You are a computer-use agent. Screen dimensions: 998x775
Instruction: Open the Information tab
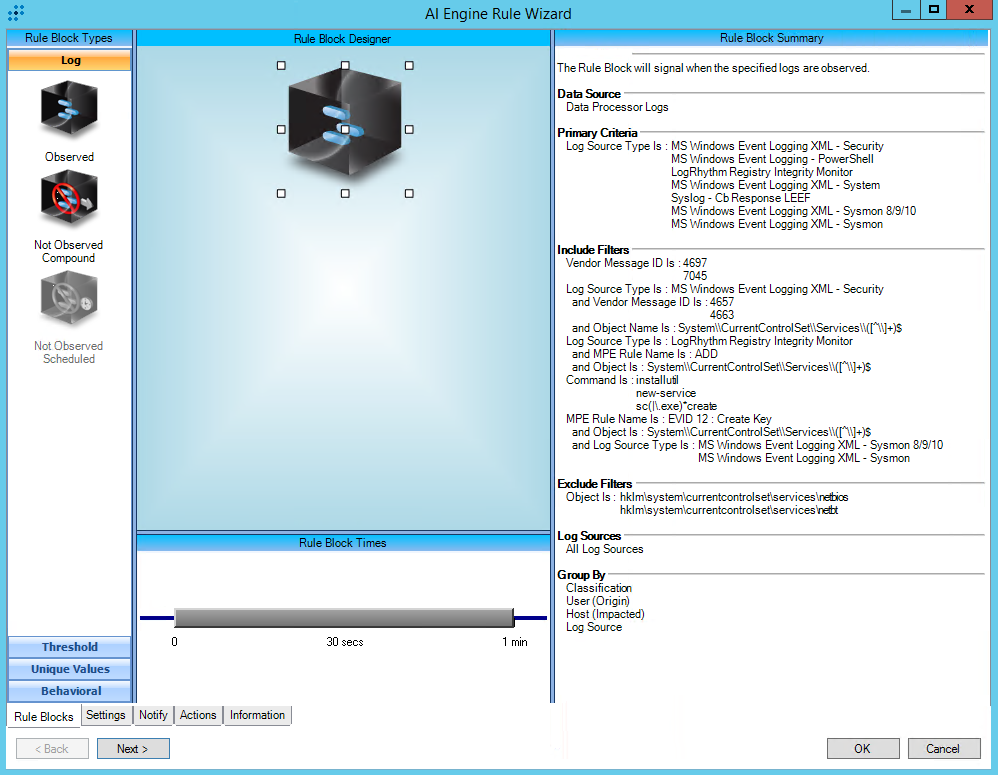257,715
